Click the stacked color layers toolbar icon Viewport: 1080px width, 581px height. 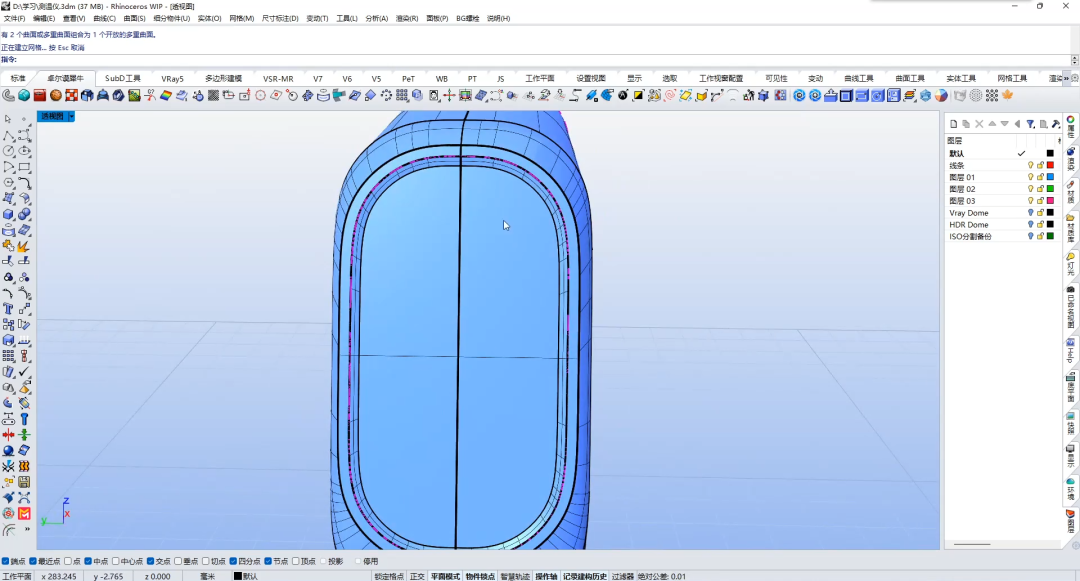909,96
